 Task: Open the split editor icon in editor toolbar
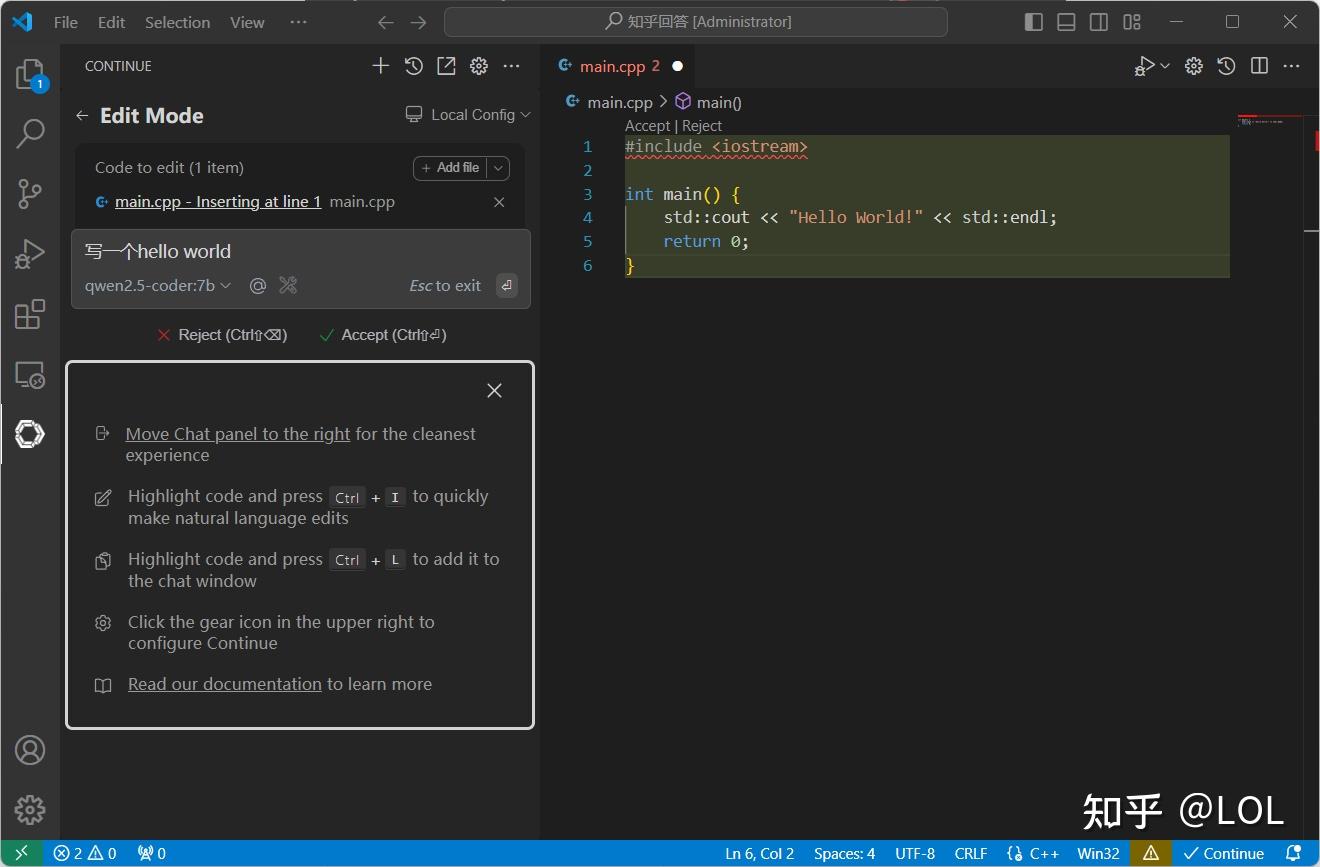click(1259, 65)
